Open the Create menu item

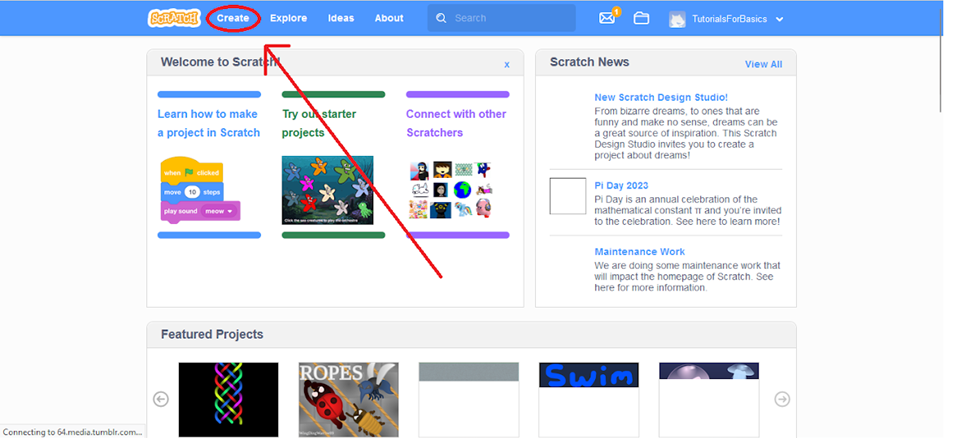[x=233, y=18]
